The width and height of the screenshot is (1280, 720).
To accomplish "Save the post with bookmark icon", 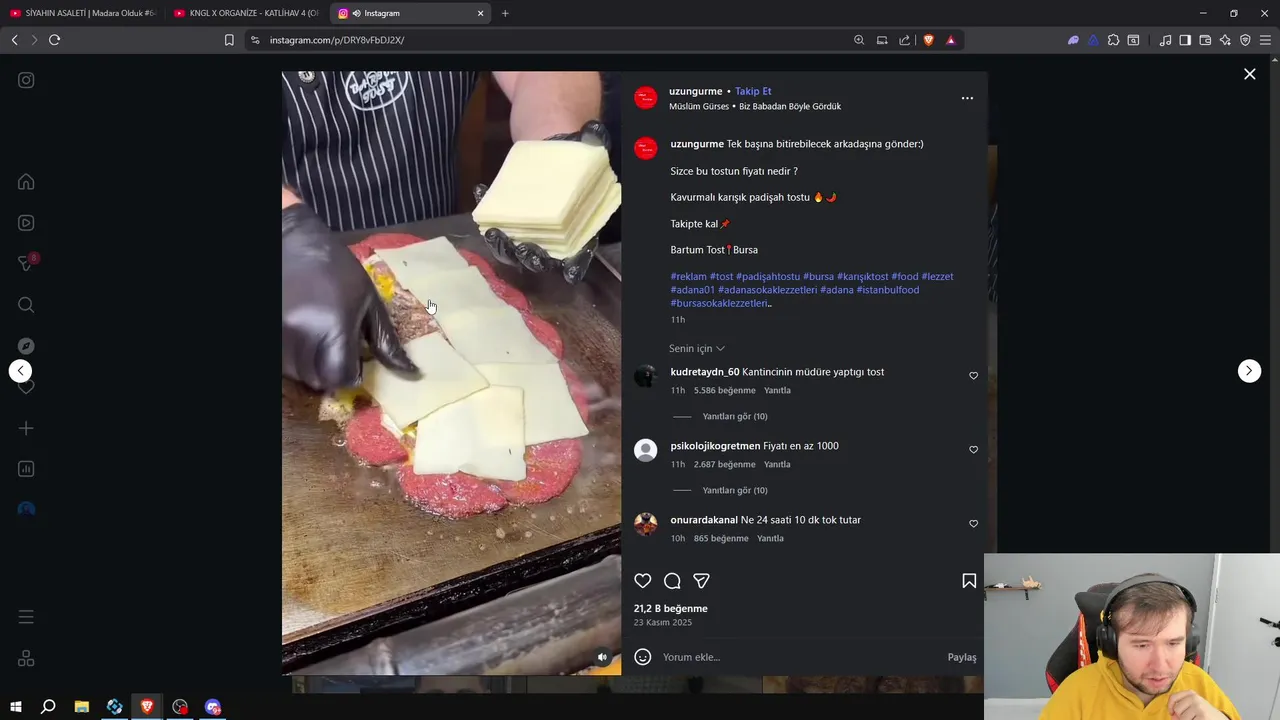I will pyautogui.click(x=969, y=581).
